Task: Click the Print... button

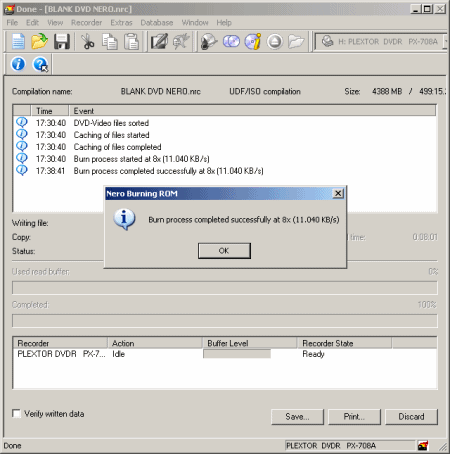Action: 354,417
